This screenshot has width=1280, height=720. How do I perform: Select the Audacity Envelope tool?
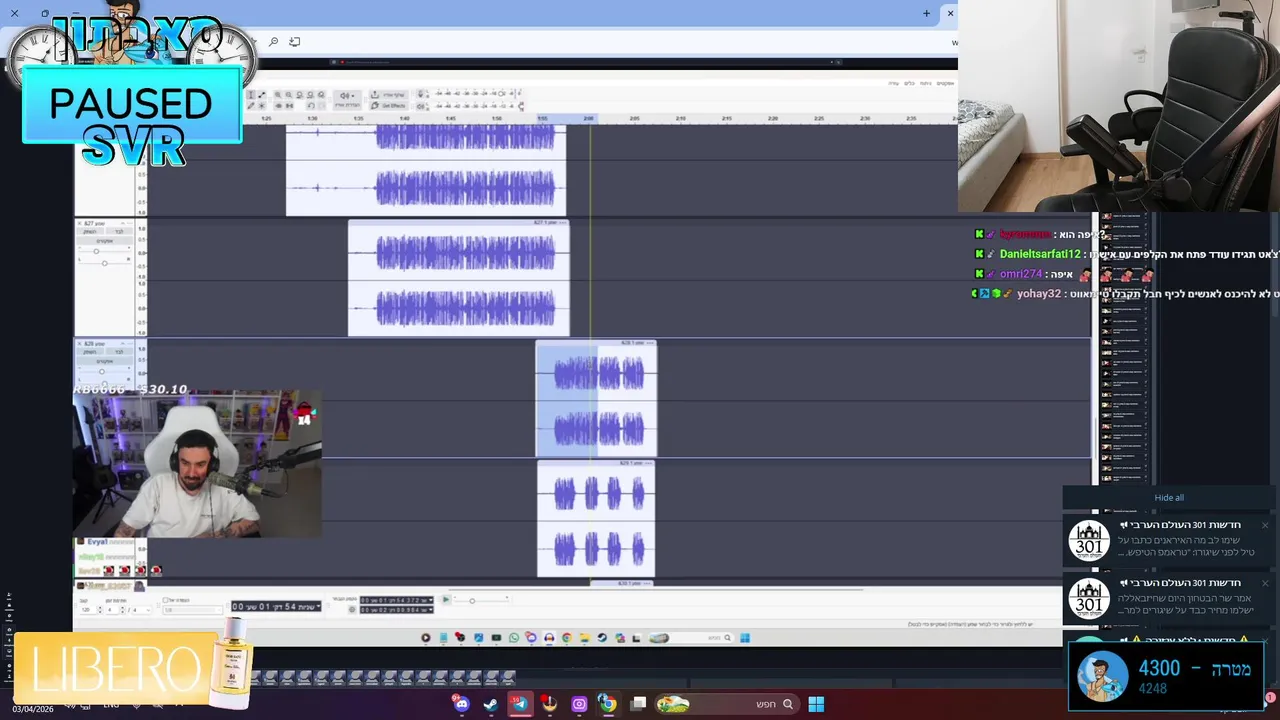[x=262, y=94]
